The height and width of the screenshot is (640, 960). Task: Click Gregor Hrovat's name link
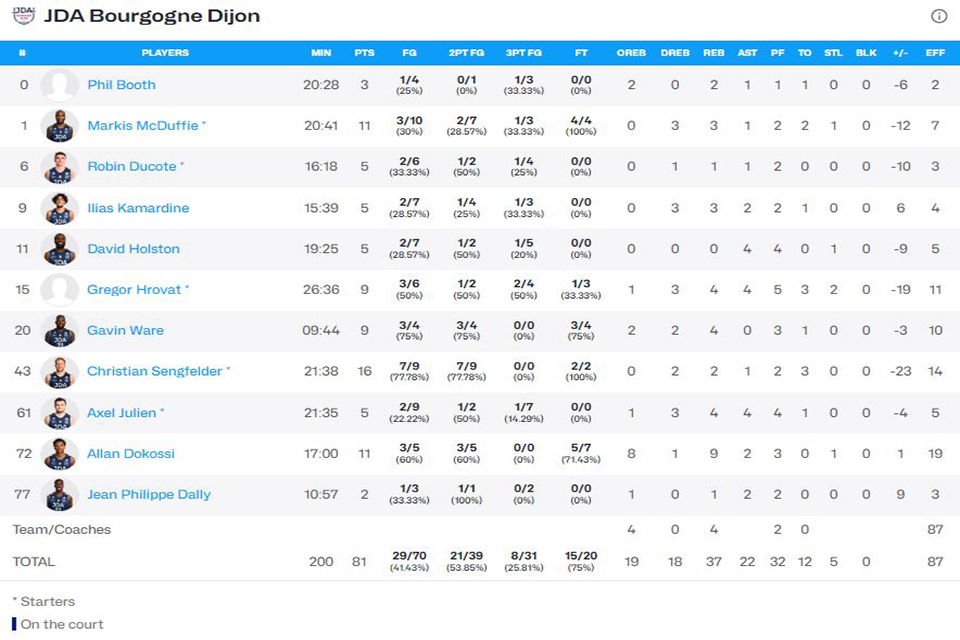134,289
